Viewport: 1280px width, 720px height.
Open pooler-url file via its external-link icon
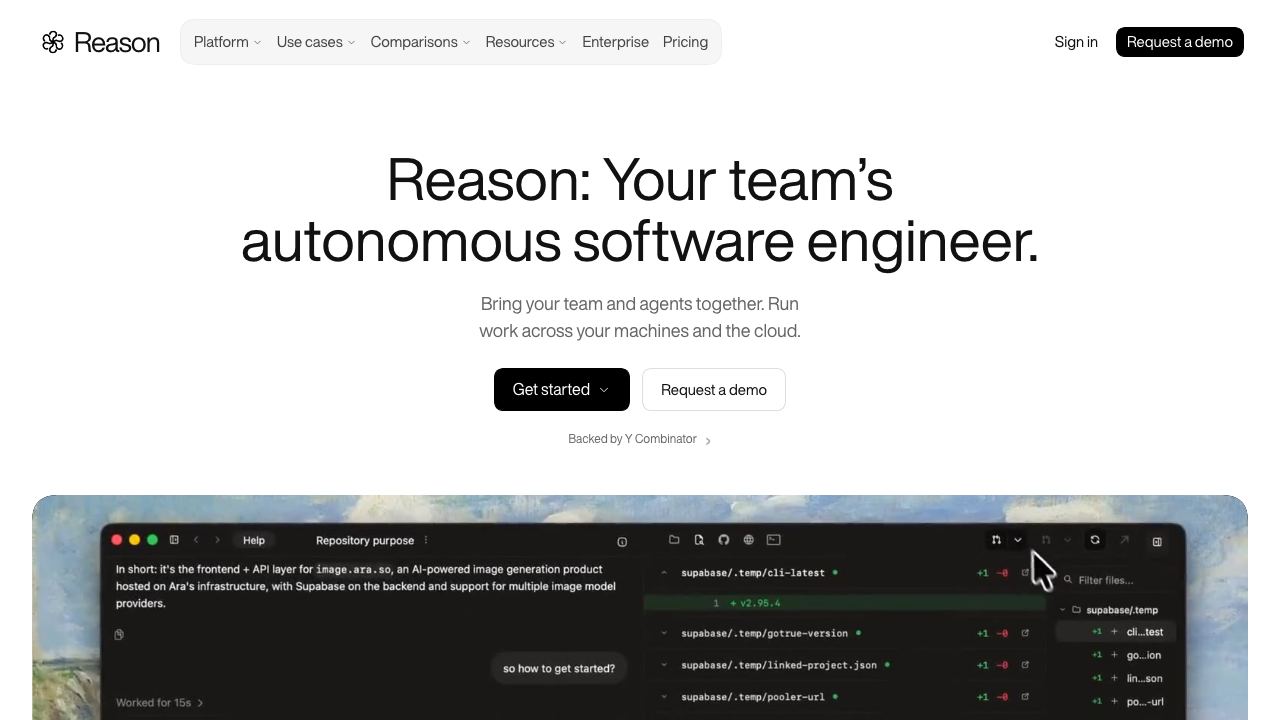(x=1025, y=697)
